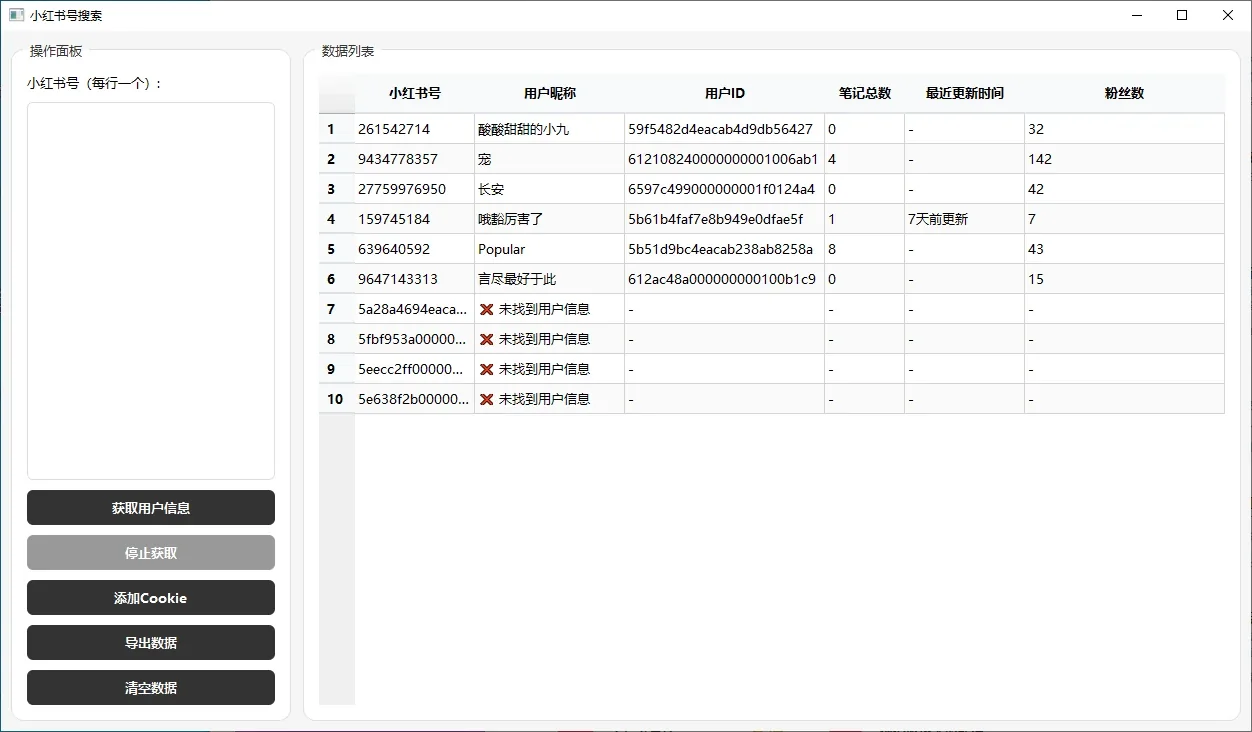Click the greyed-out 停止获取 button

pyautogui.click(x=151, y=553)
